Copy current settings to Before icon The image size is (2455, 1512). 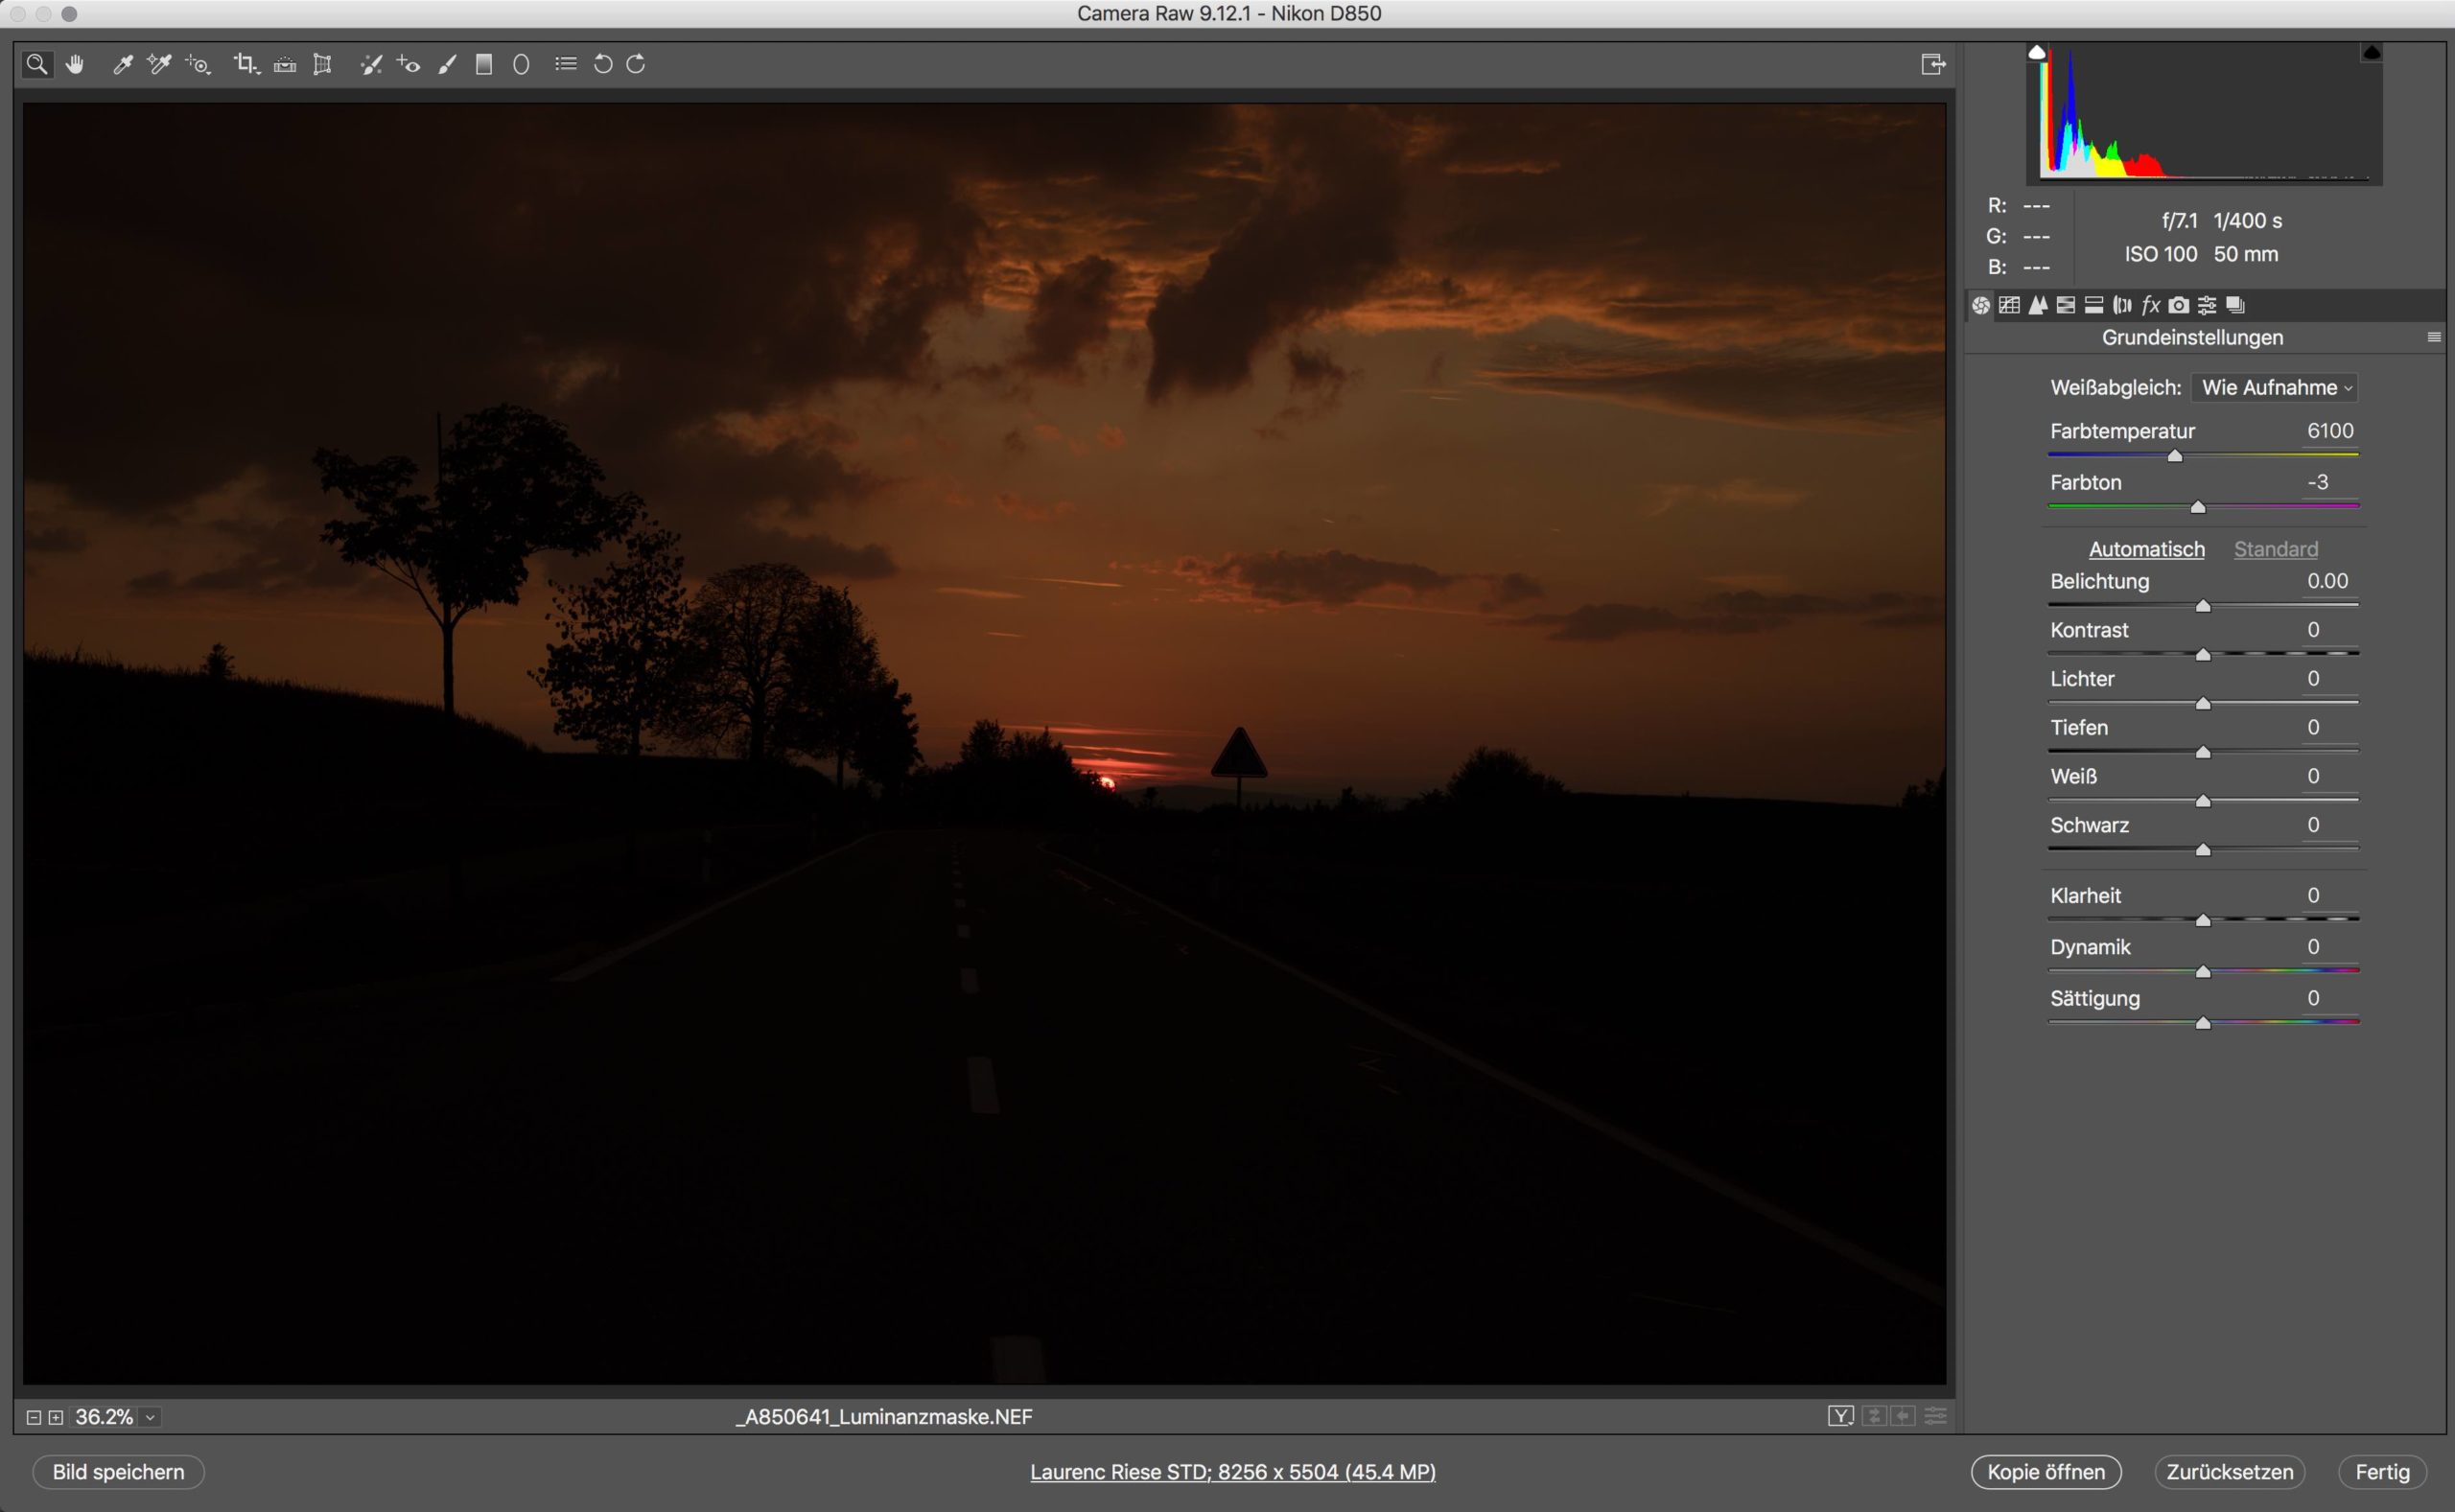click(1904, 1416)
